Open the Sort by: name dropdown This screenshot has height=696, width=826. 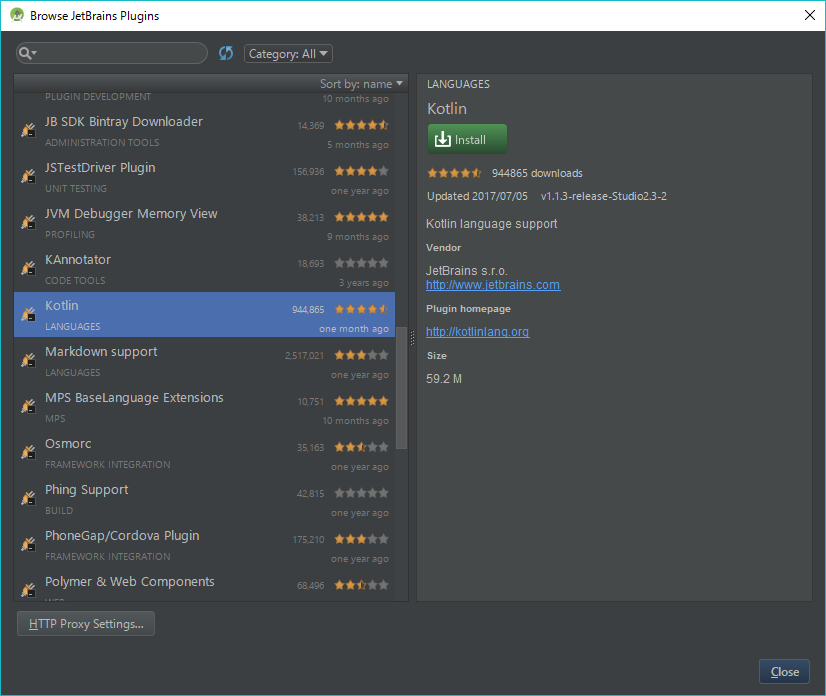[361, 84]
